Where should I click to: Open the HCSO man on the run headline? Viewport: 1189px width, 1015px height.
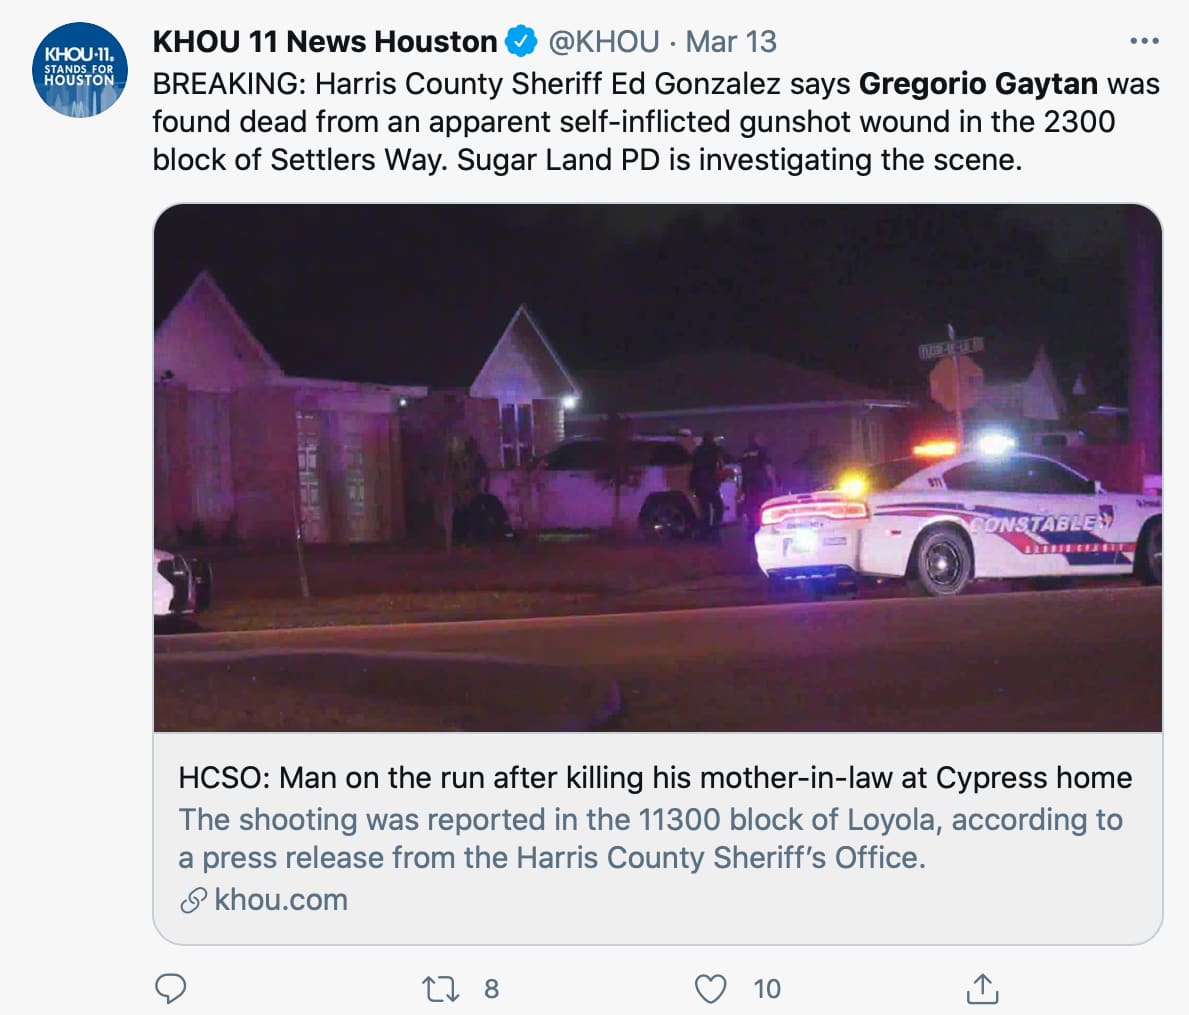[655, 778]
